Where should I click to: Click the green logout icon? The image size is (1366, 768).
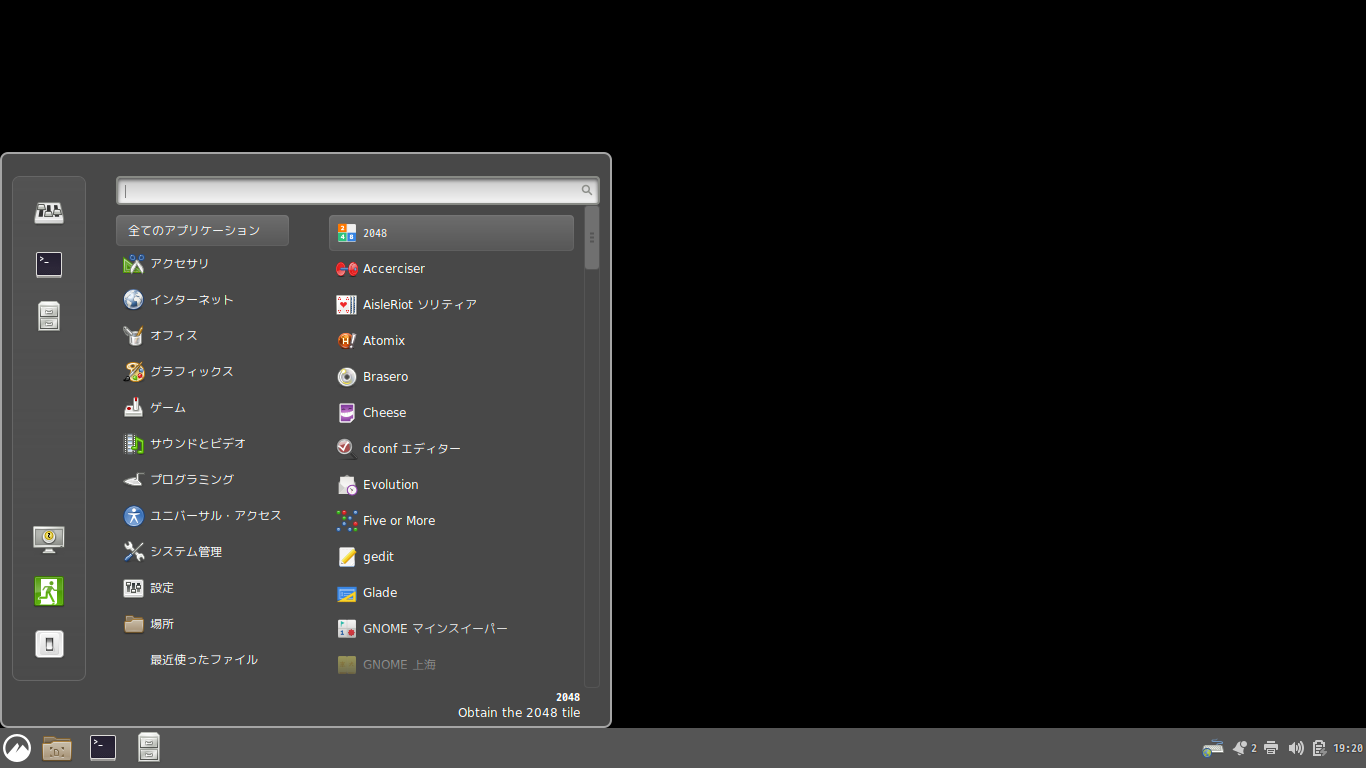[49, 591]
